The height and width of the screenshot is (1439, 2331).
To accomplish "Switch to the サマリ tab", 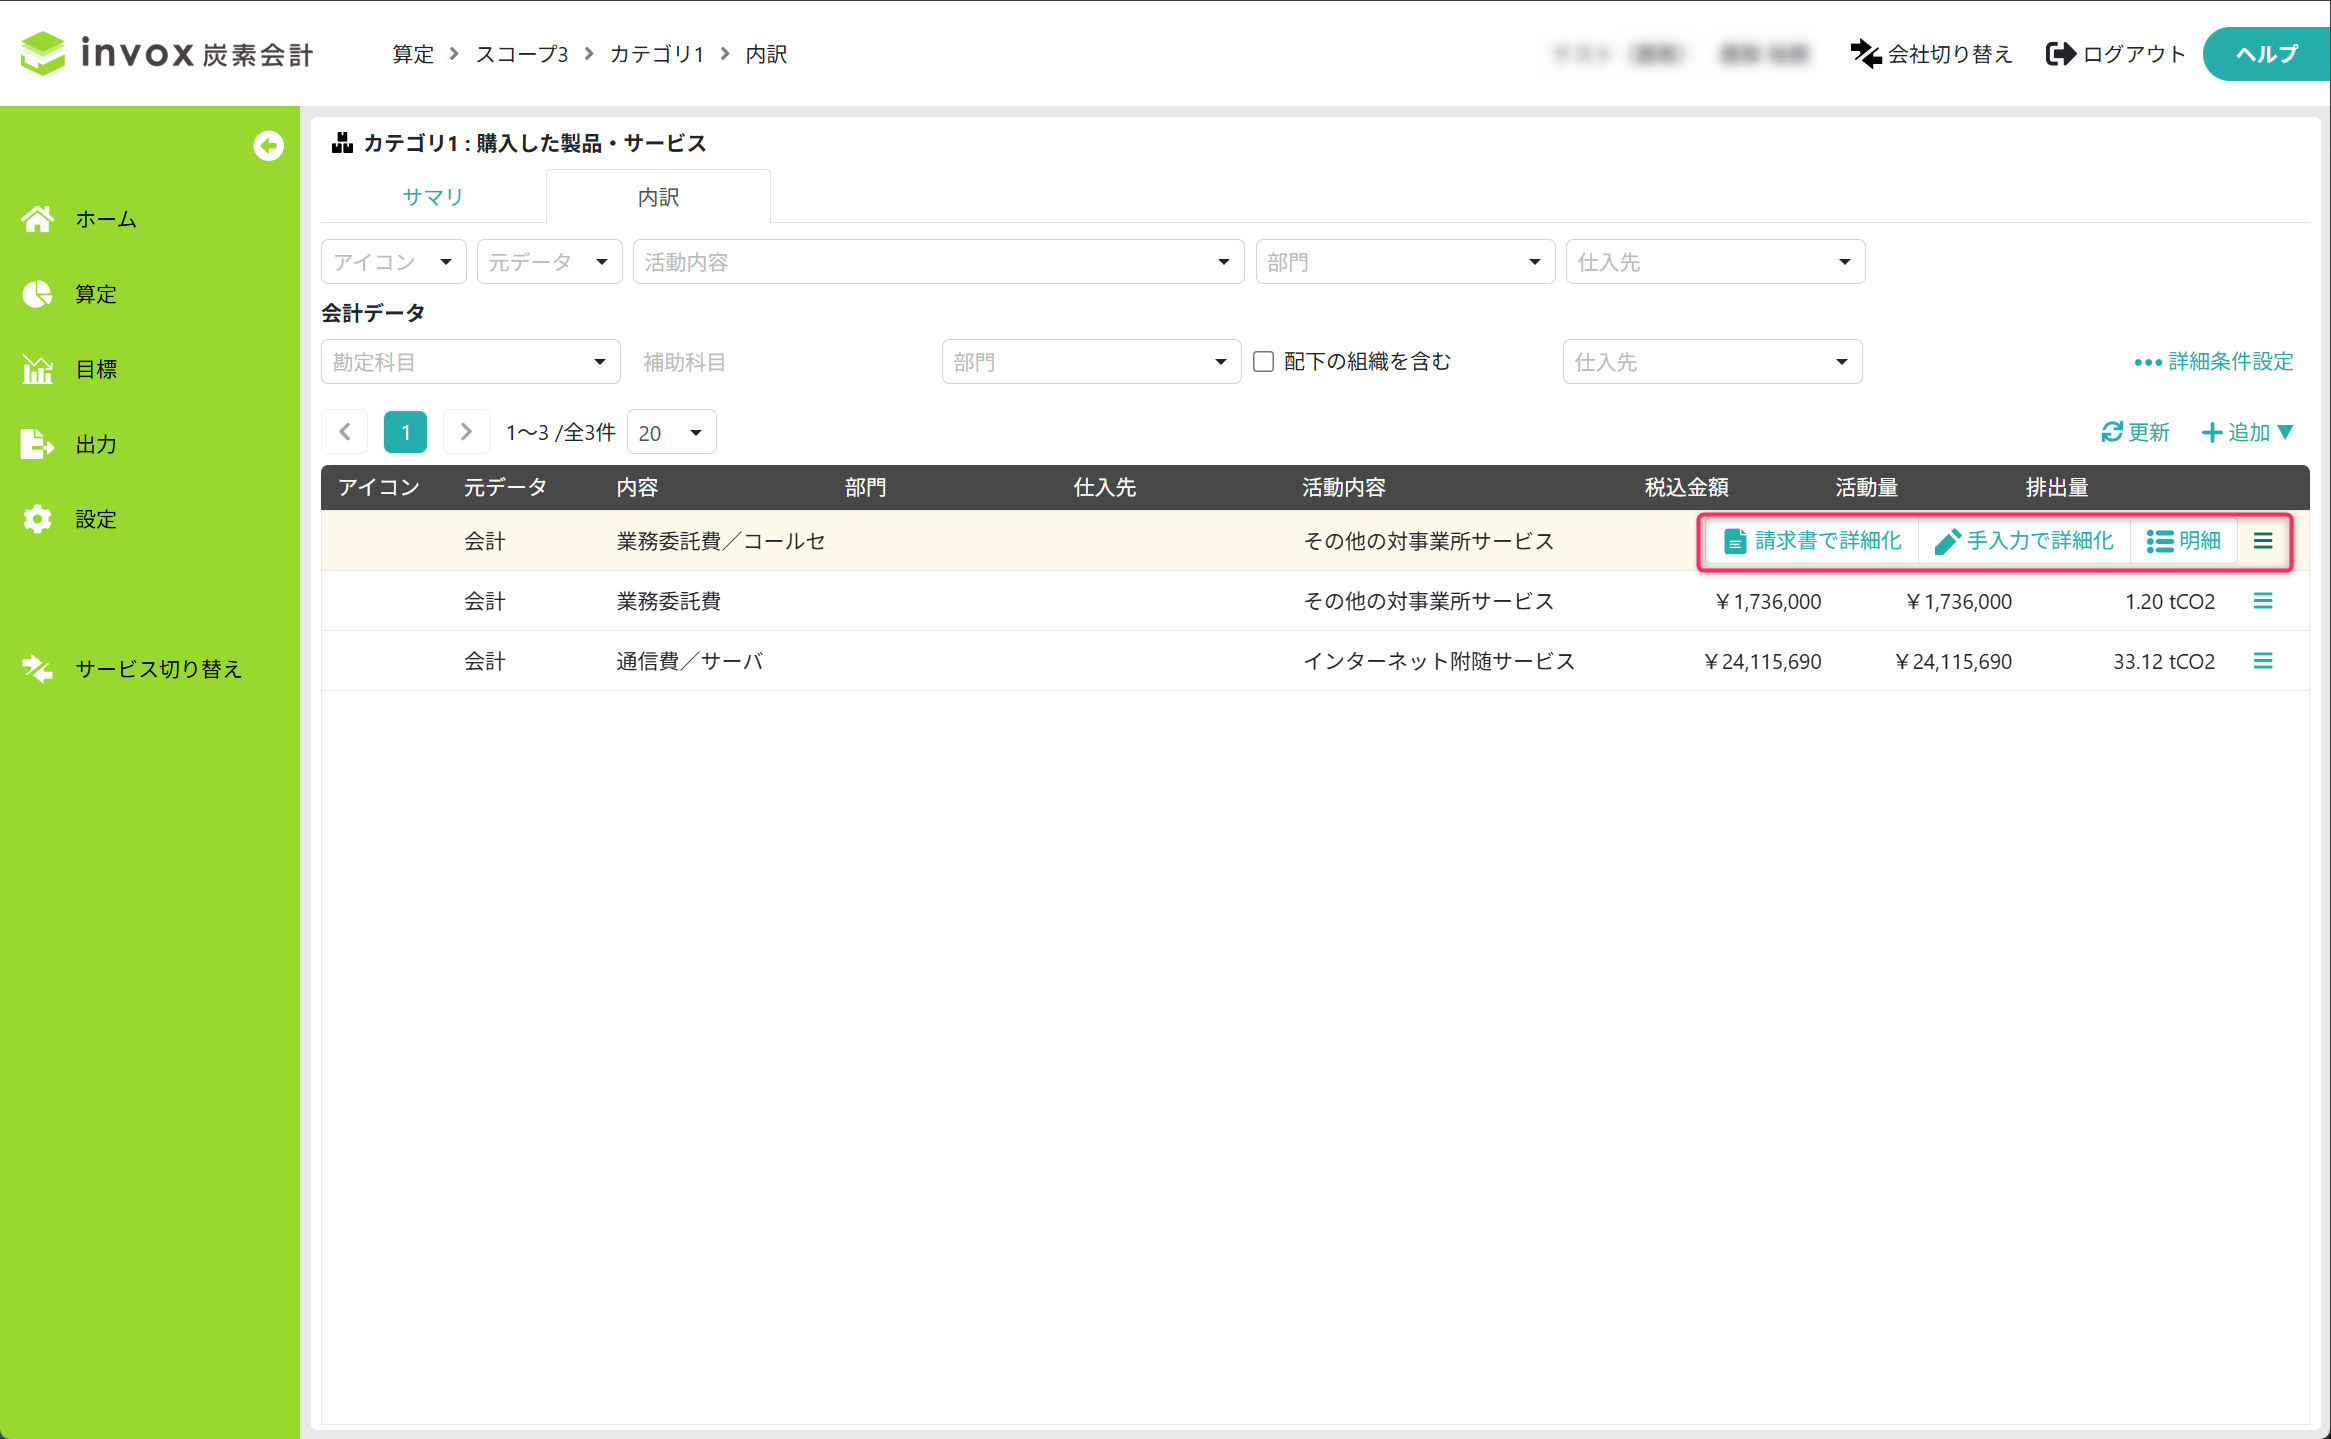I will (433, 197).
